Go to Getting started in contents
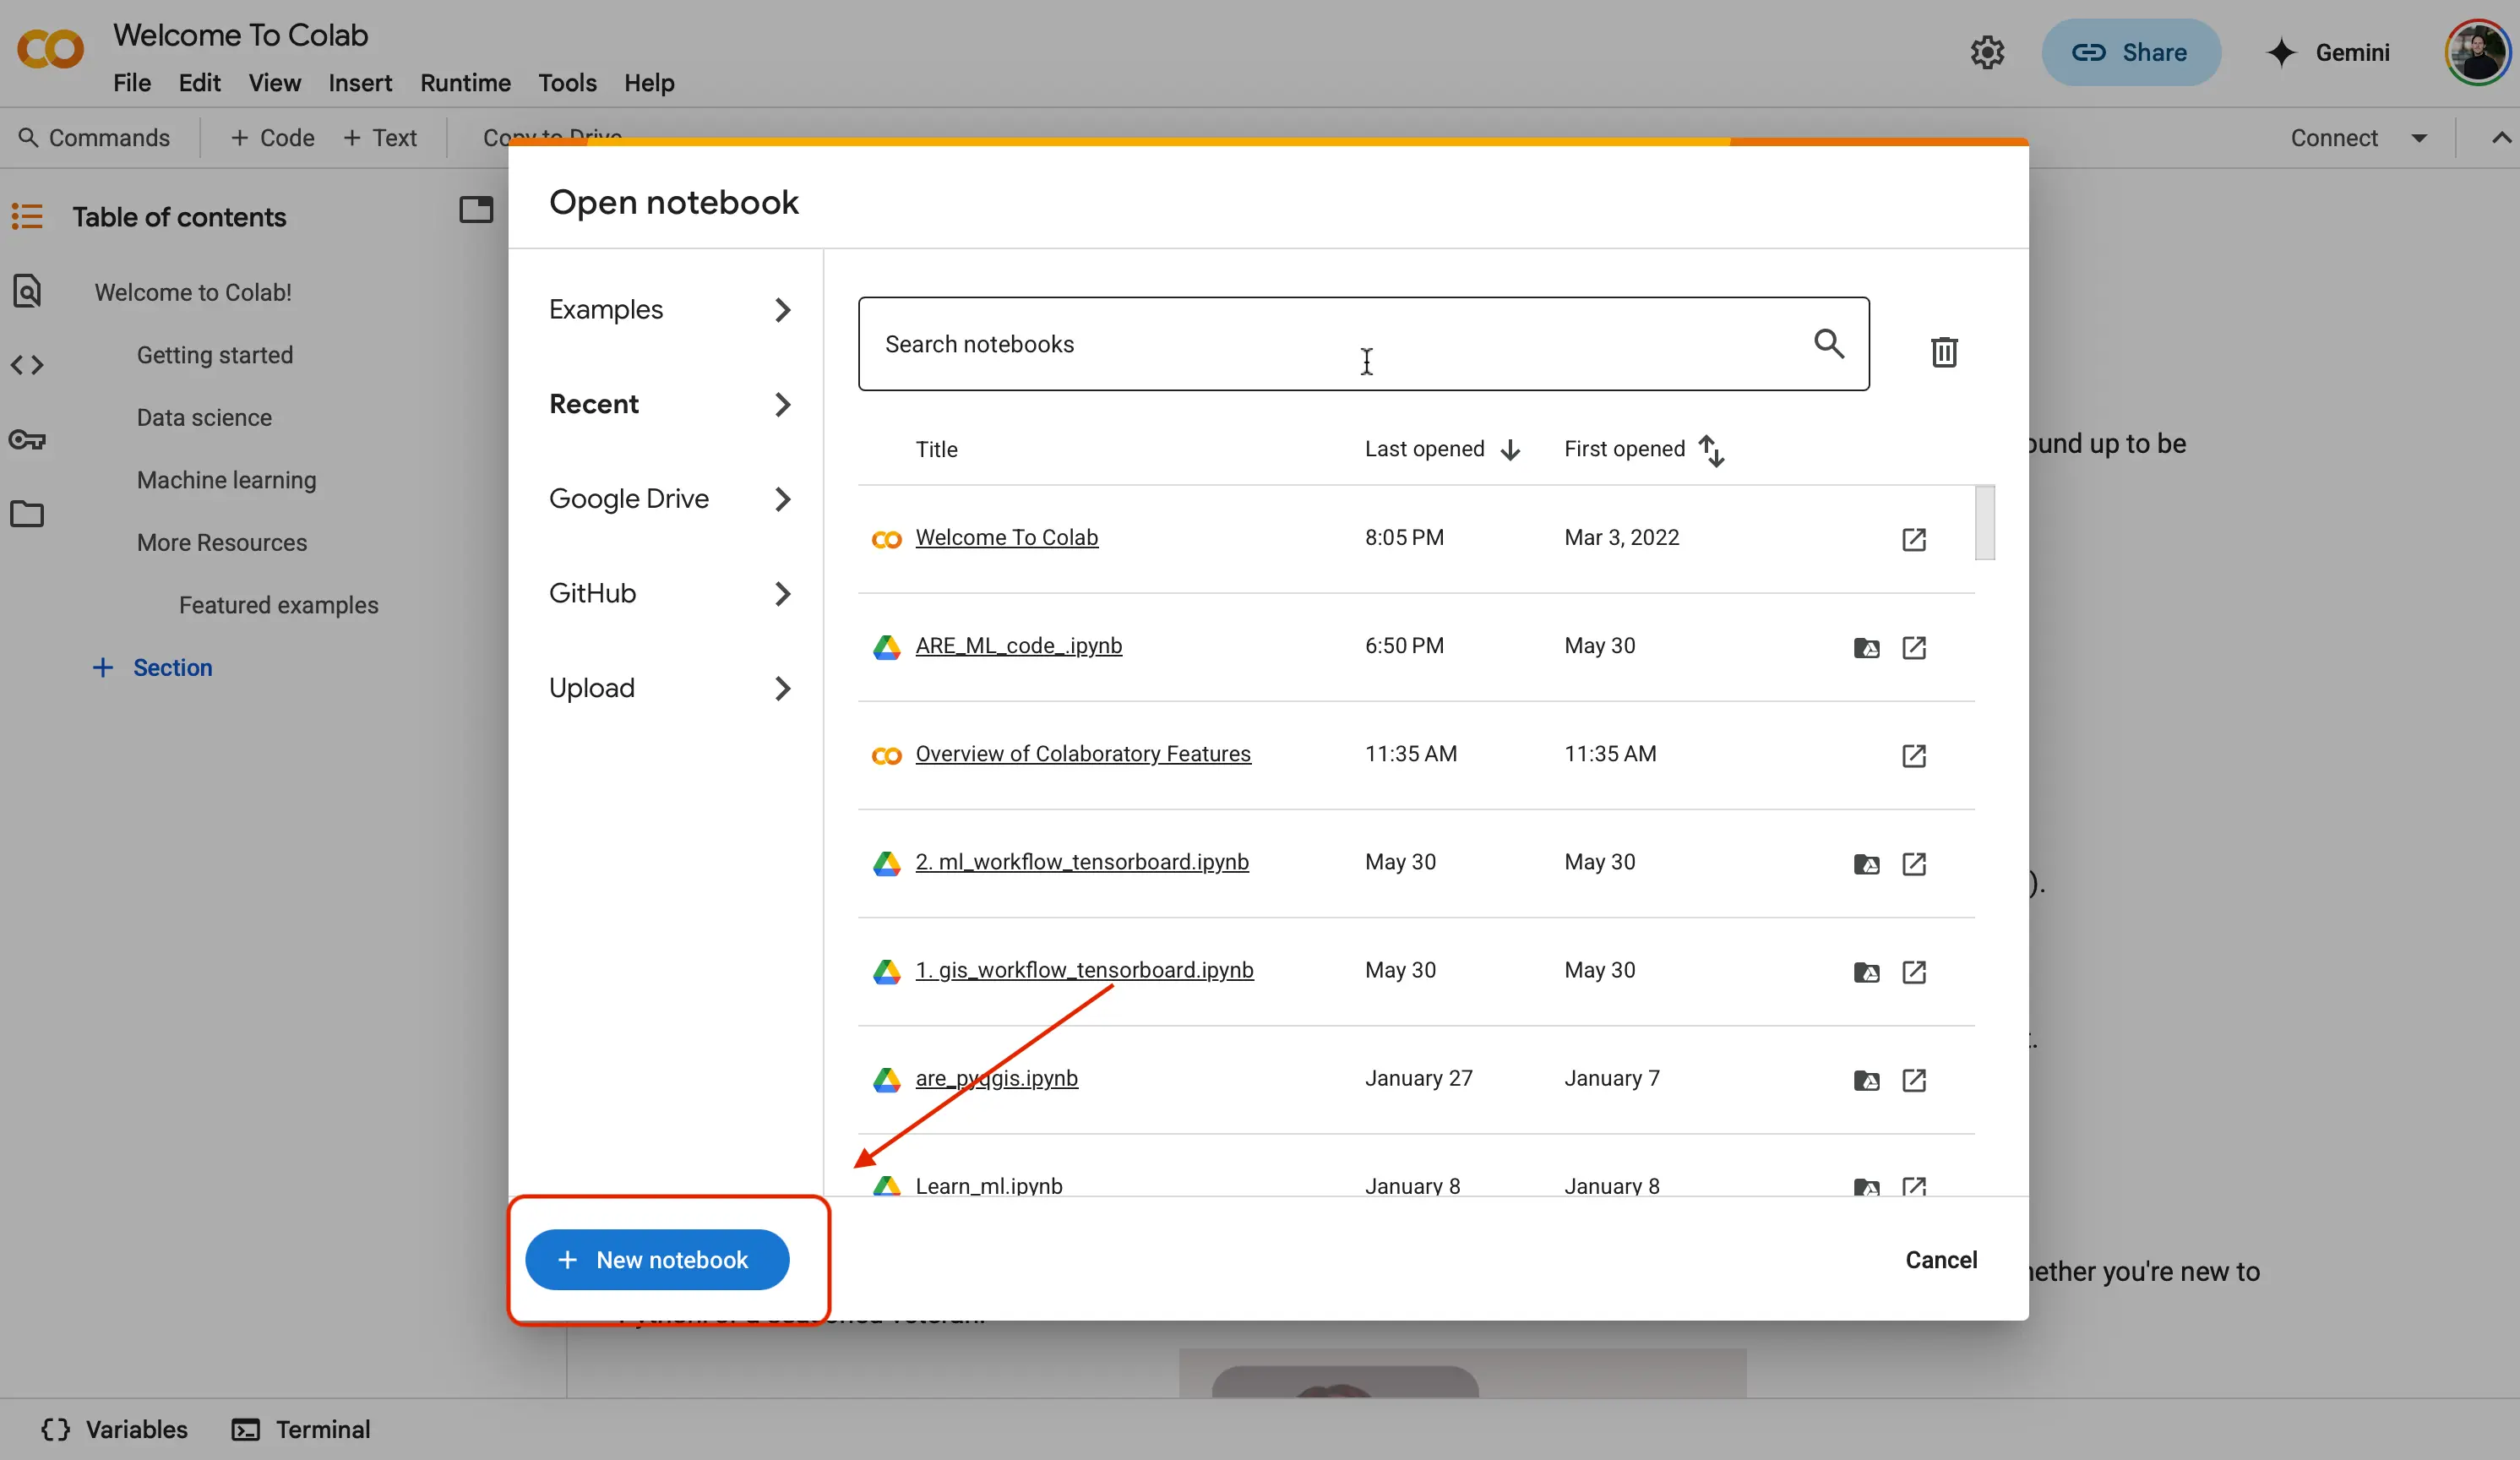Image resolution: width=2520 pixels, height=1460 pixels. click(215, 355)
